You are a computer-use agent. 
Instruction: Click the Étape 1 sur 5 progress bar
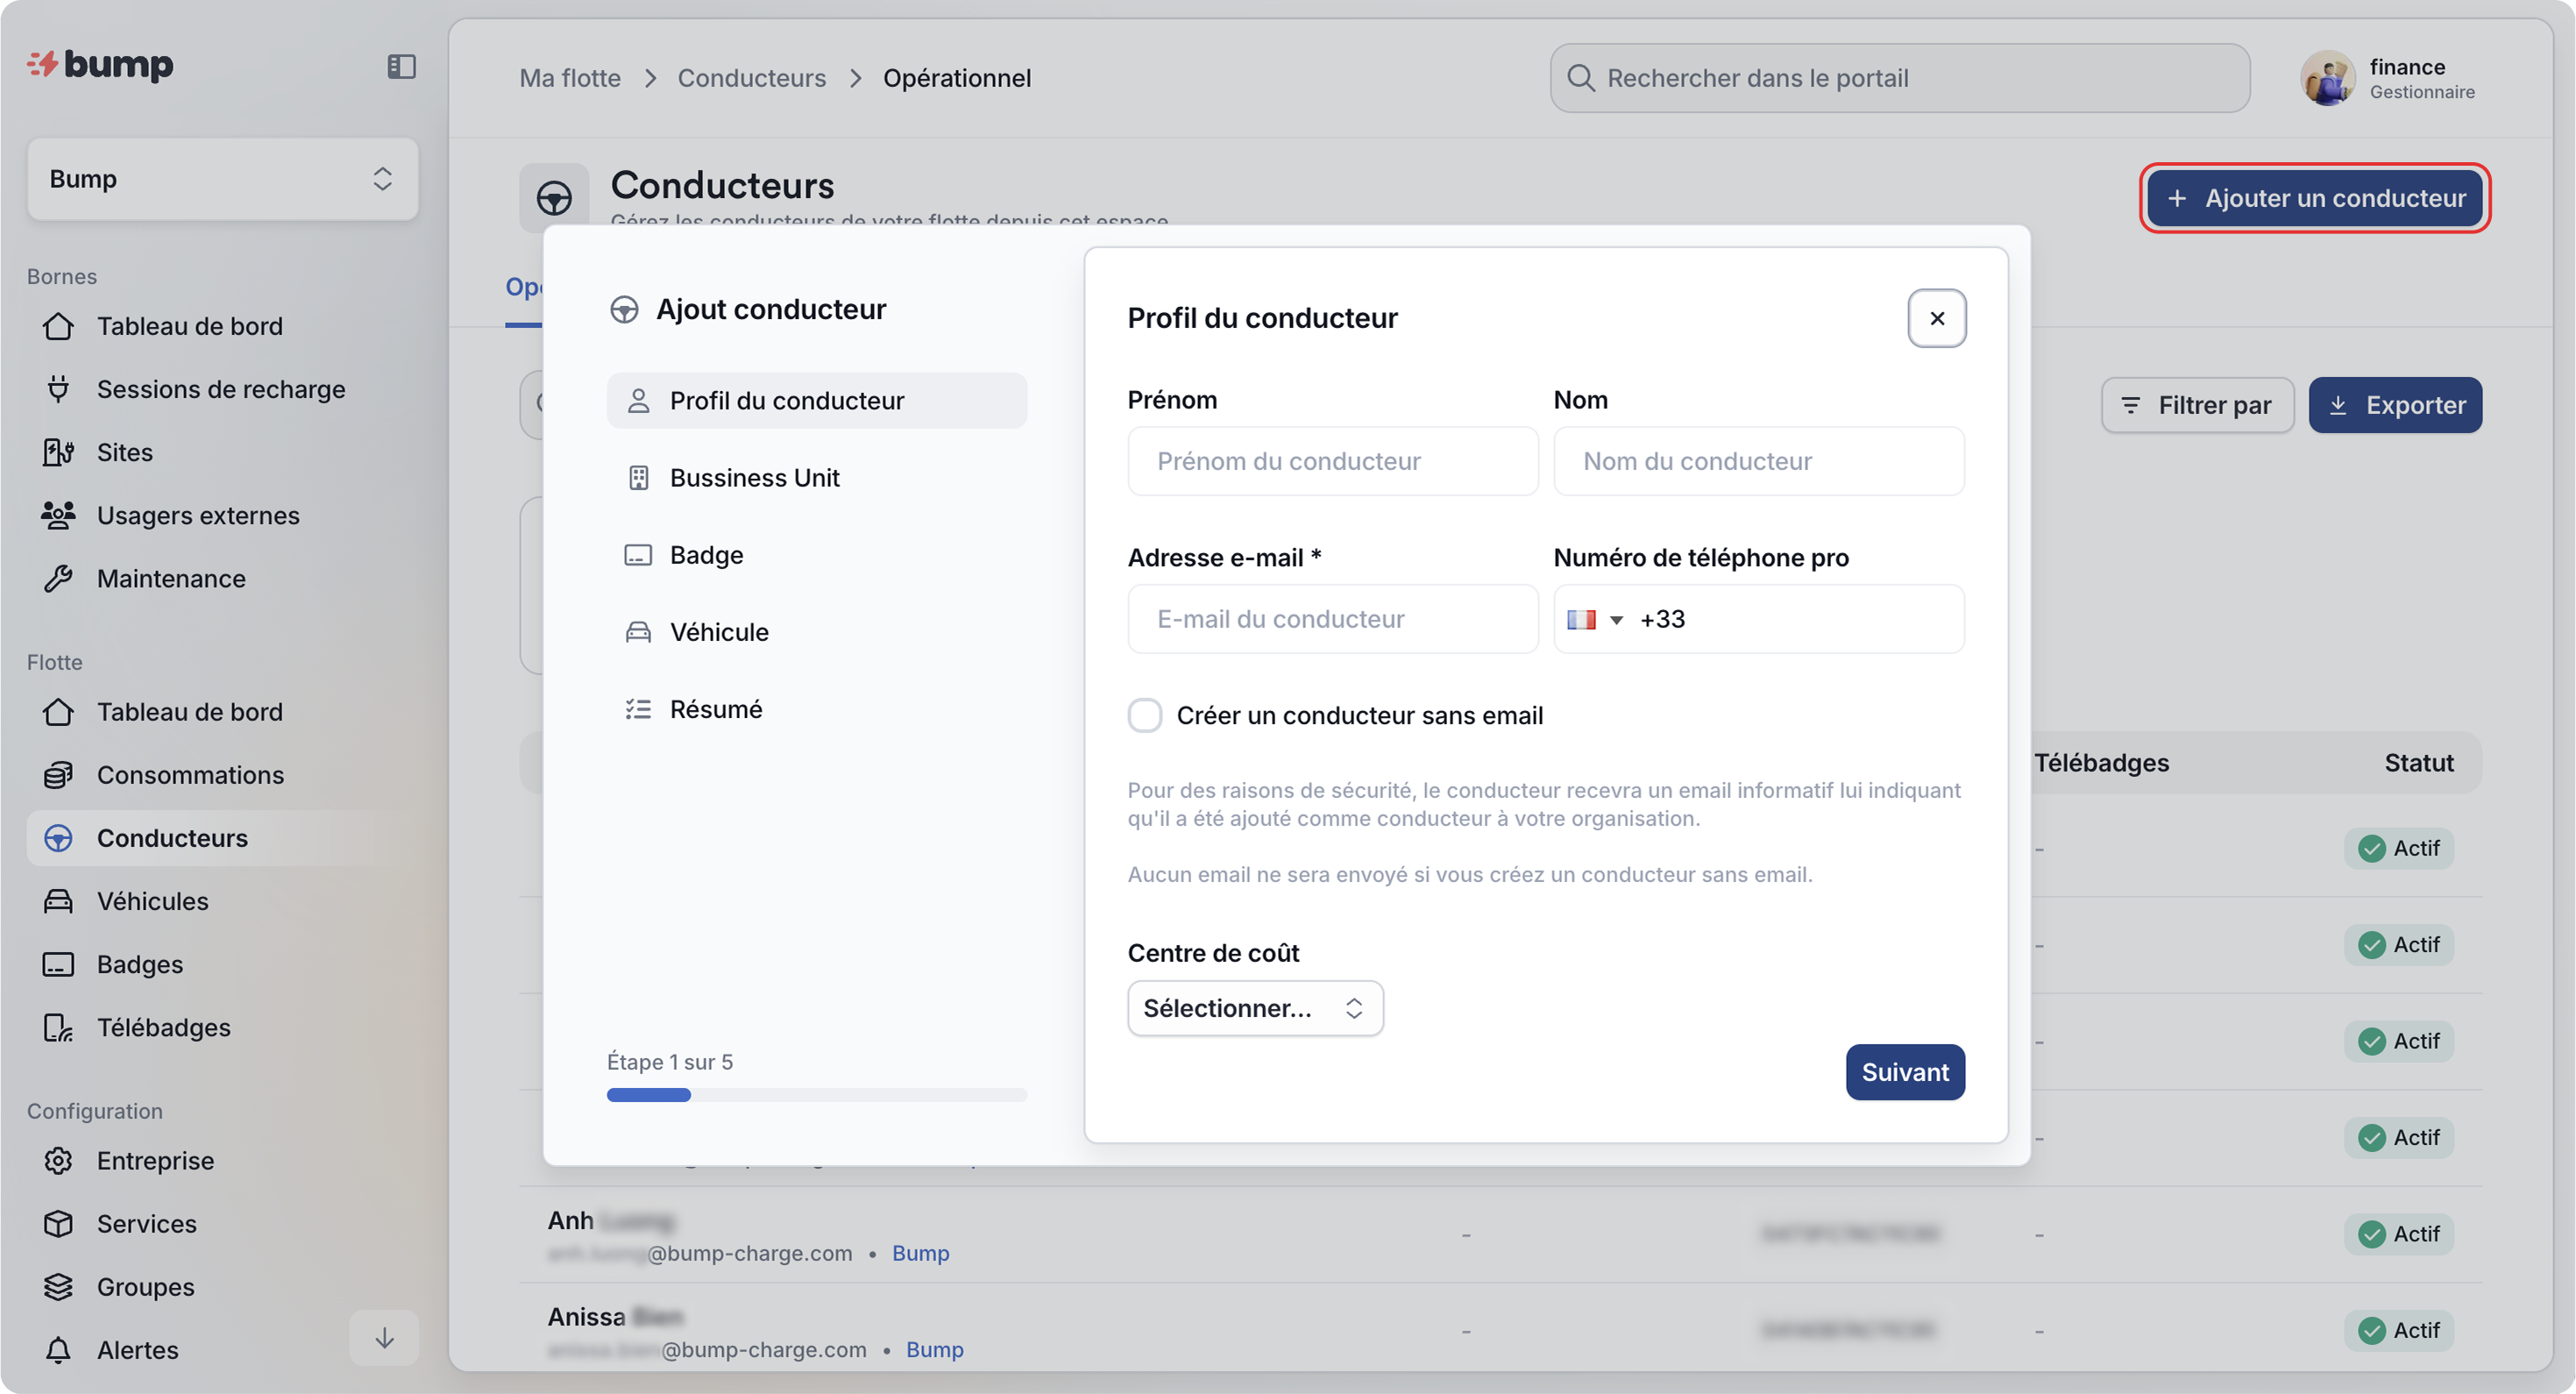[x=816, y=1095]
